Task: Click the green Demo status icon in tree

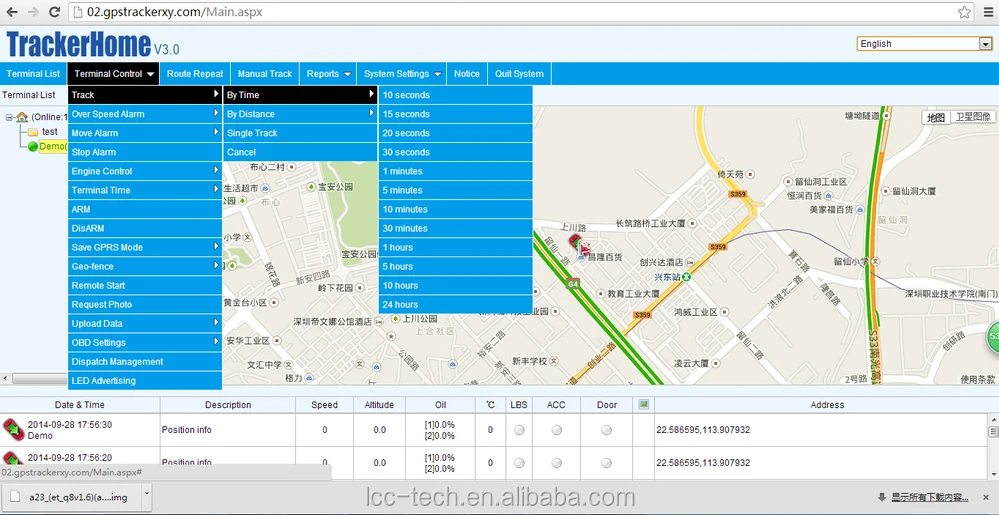Action: (33, 147)
